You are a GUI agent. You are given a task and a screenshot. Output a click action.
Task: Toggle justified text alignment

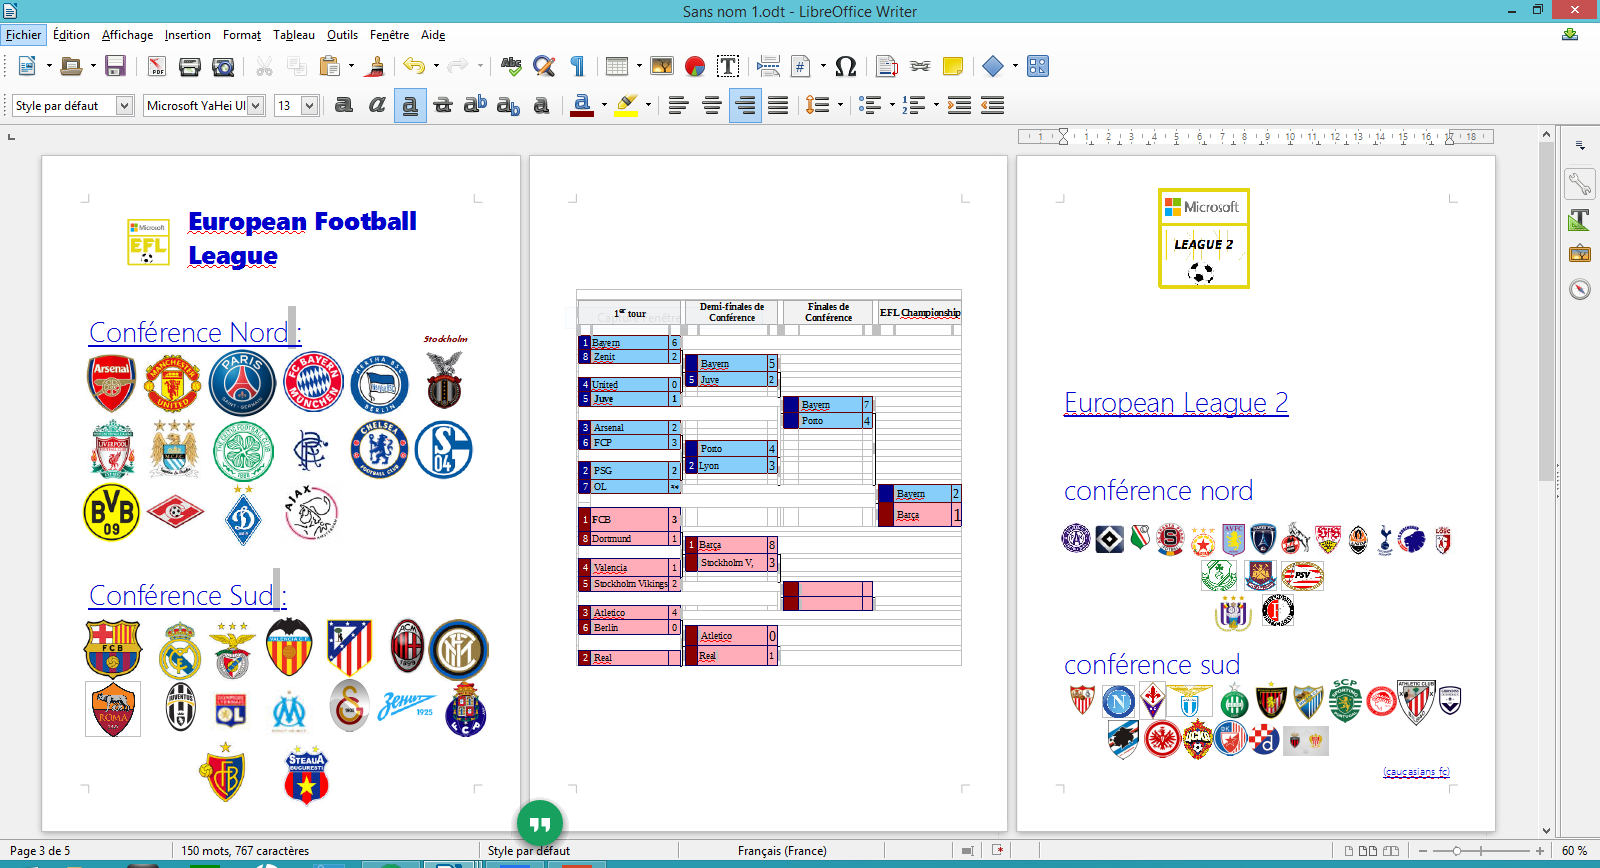pyautogui.click(x=778, y=105)
